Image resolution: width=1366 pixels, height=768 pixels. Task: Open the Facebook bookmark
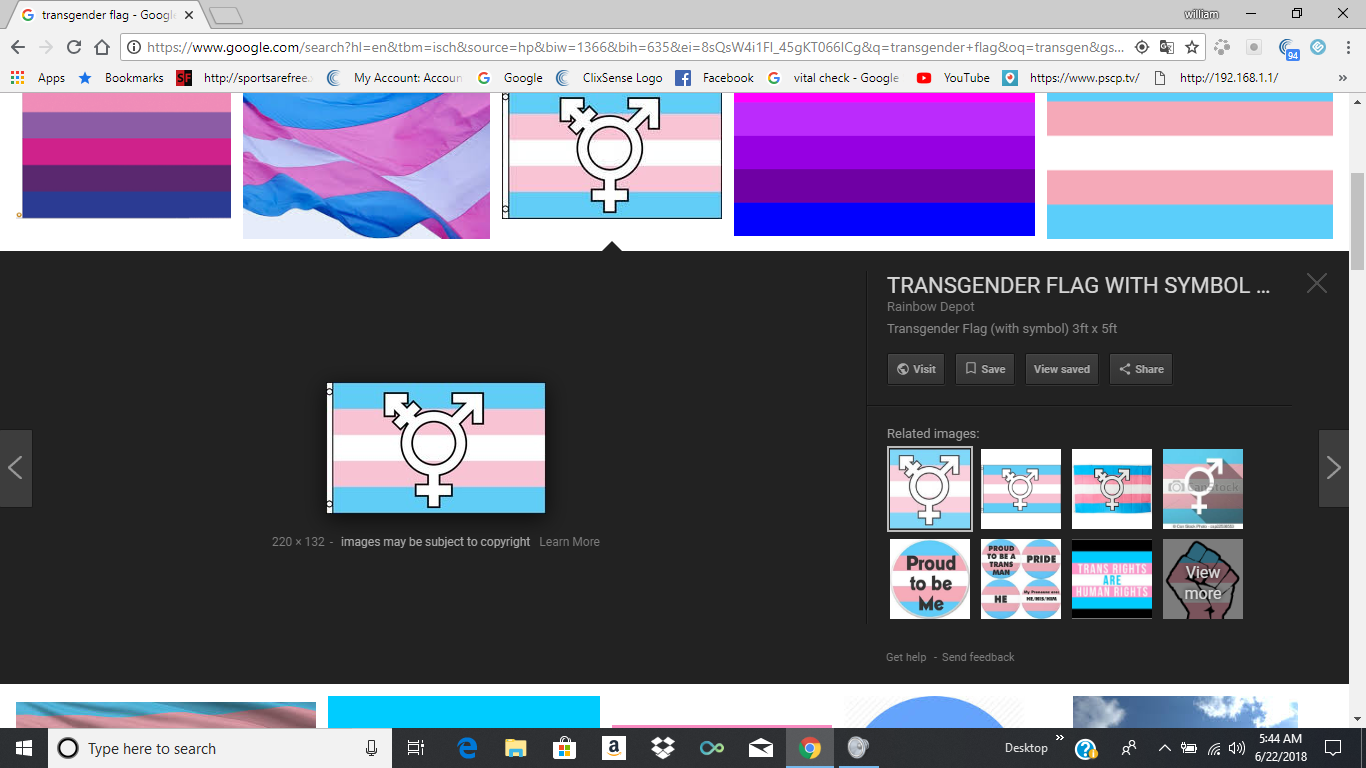coord(714,78)
